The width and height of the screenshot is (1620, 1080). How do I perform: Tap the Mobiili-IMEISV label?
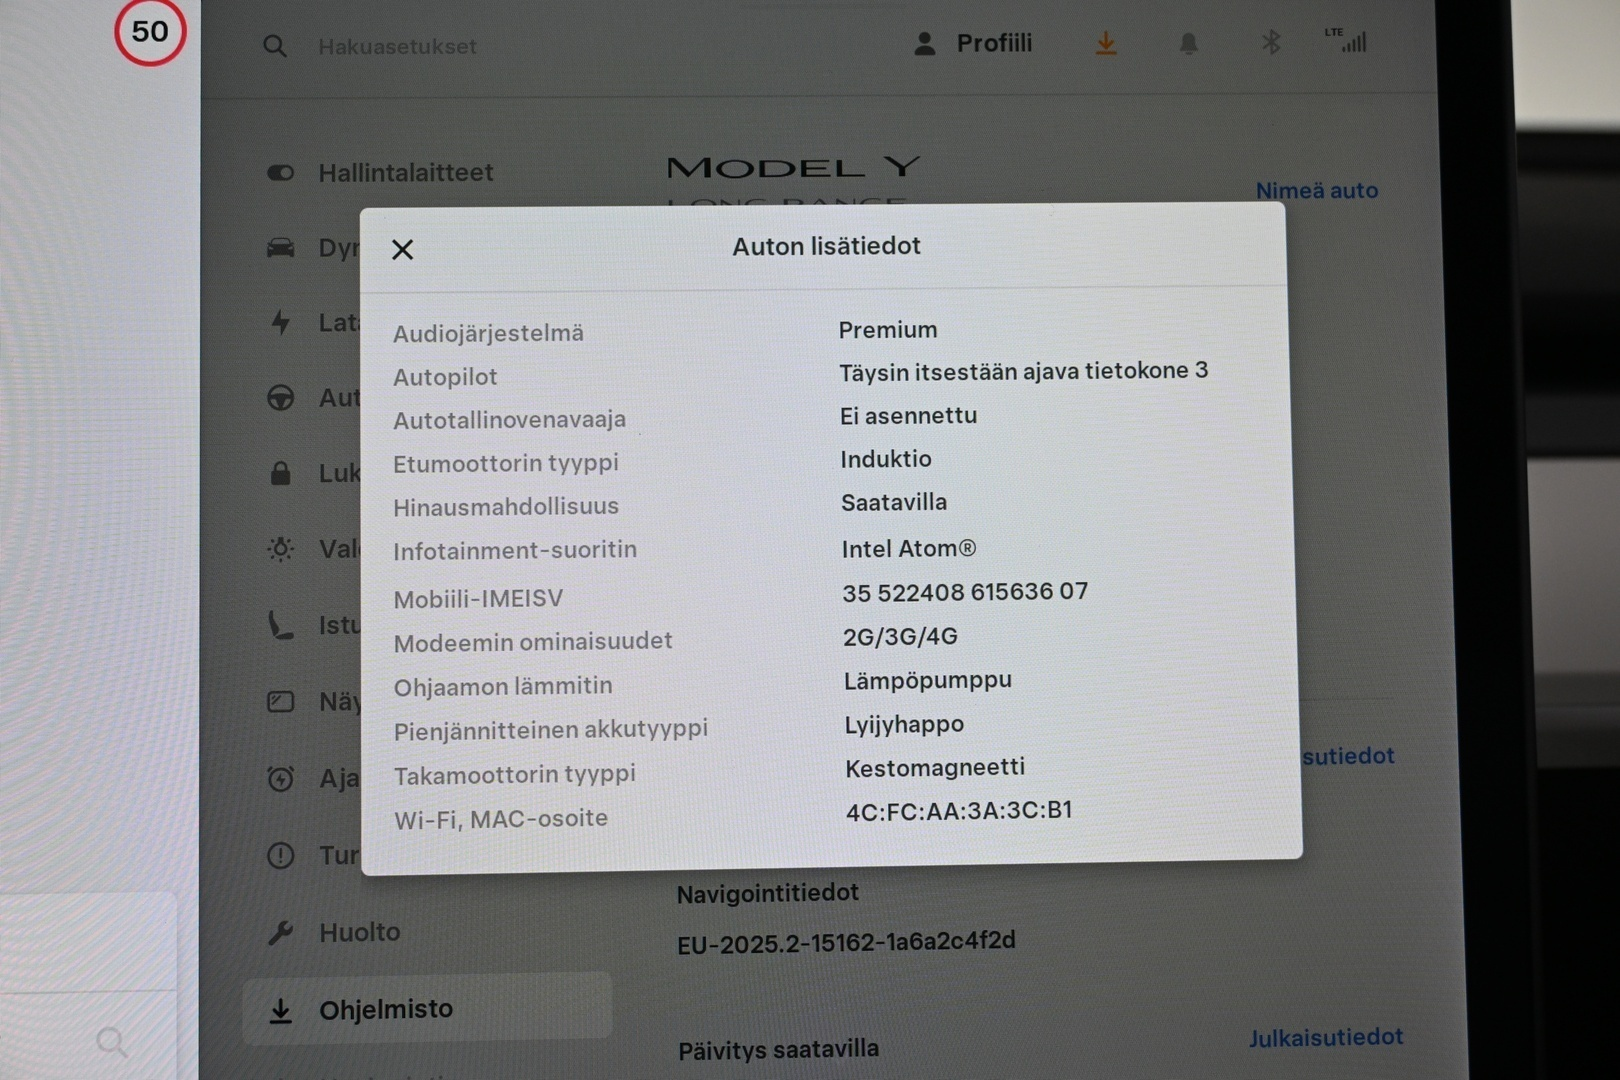[478, 599]
